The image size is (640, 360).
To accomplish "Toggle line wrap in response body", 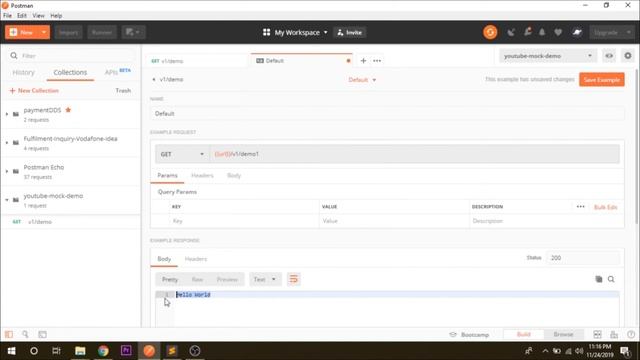I will click(293, 279).
